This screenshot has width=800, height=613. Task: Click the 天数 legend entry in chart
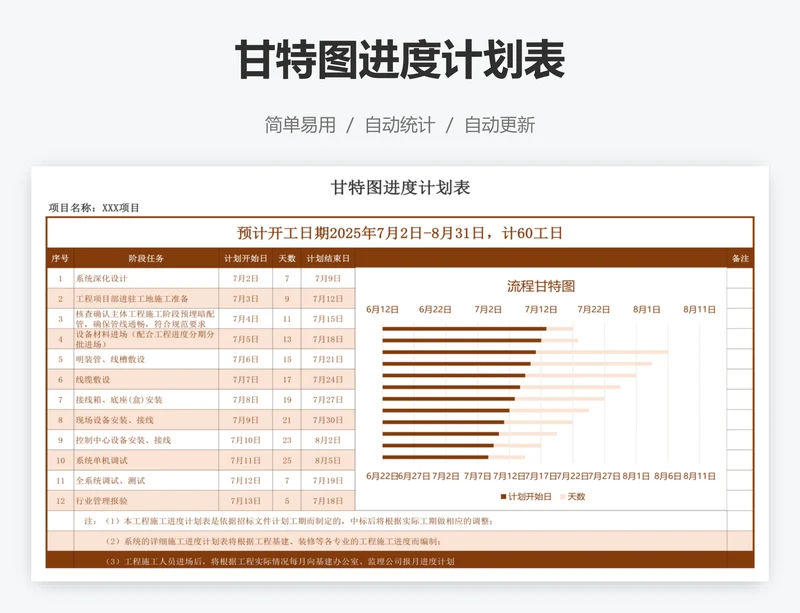[x=573, y=497]
